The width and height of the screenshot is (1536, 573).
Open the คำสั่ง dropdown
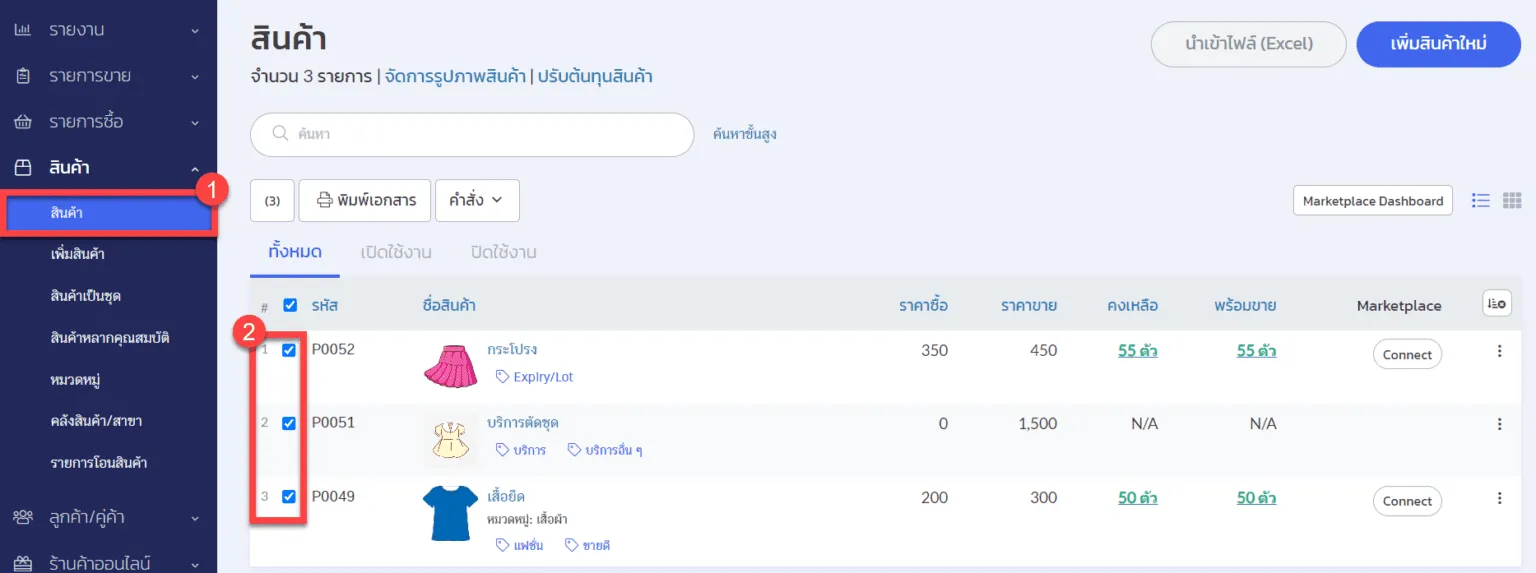pos(477,200)
